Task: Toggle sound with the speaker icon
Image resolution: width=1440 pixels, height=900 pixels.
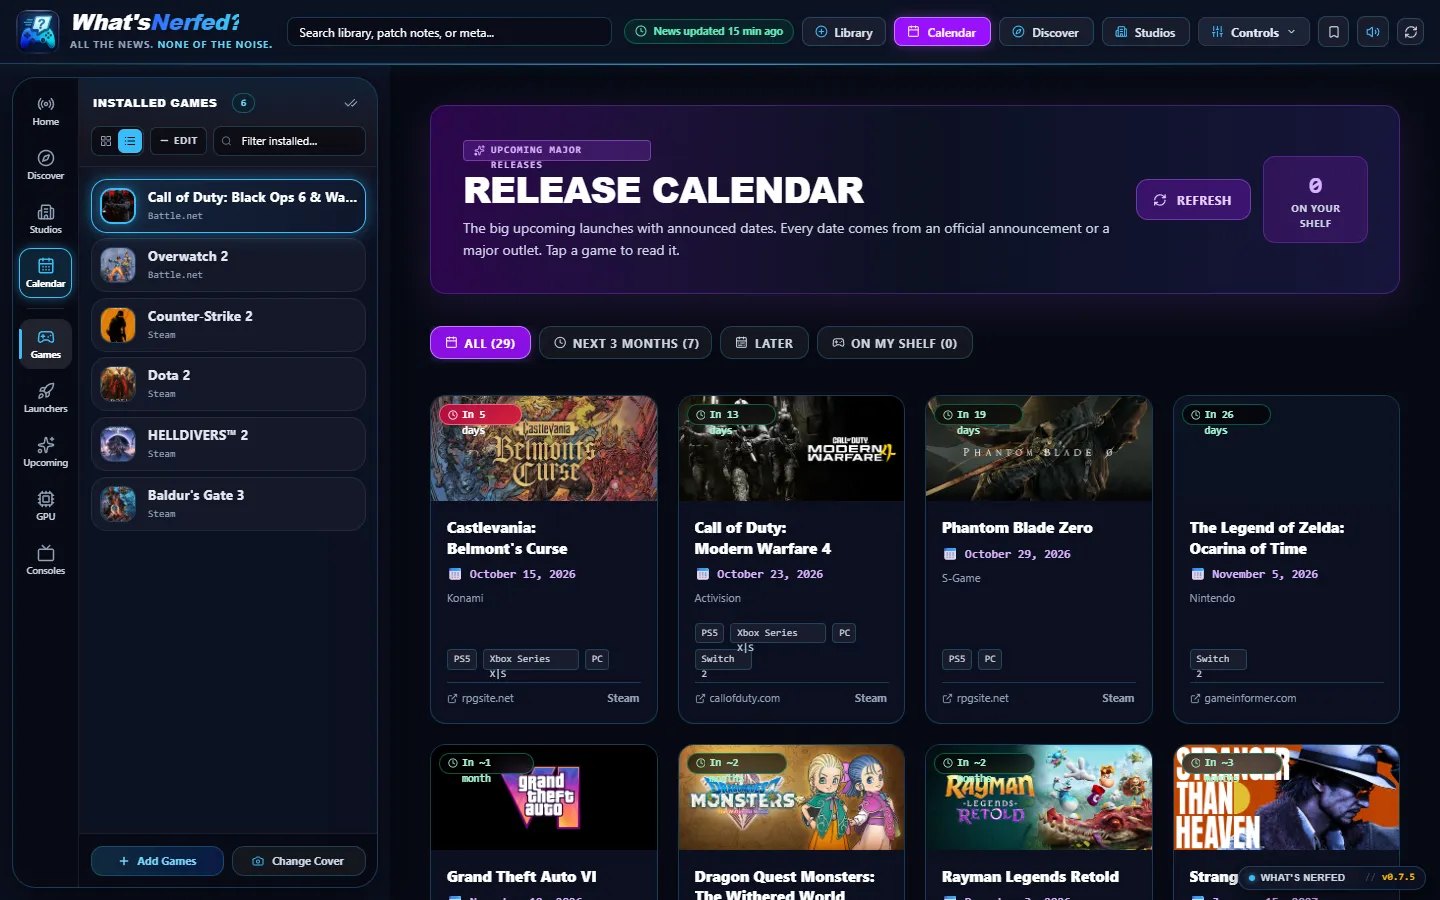Action: pyautogui.click(x=1372, y=32)
